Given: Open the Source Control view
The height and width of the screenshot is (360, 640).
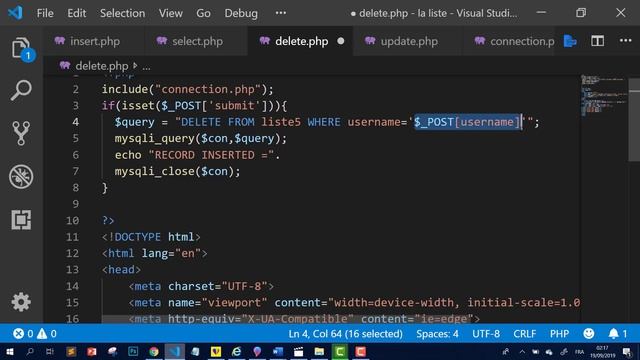Looking at the screenshot, I should (x=21, y=133).
